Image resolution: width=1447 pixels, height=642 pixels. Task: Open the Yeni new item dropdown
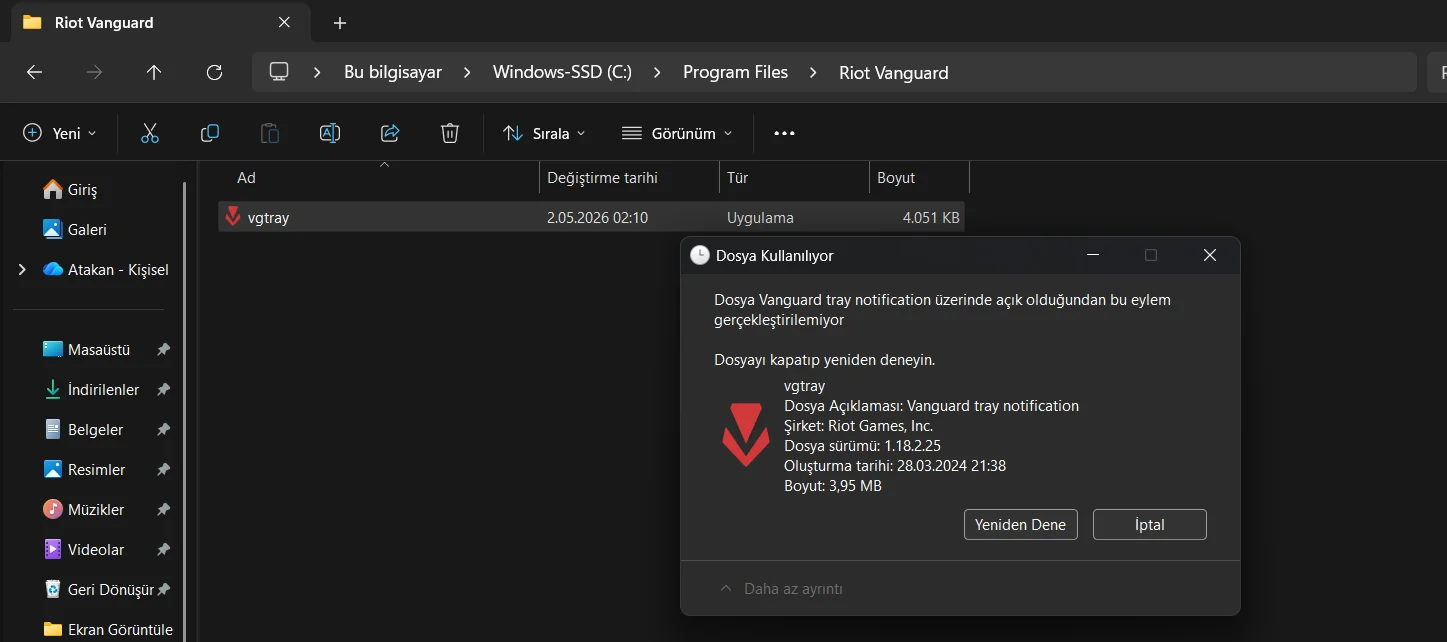click(x=60, y=133)
